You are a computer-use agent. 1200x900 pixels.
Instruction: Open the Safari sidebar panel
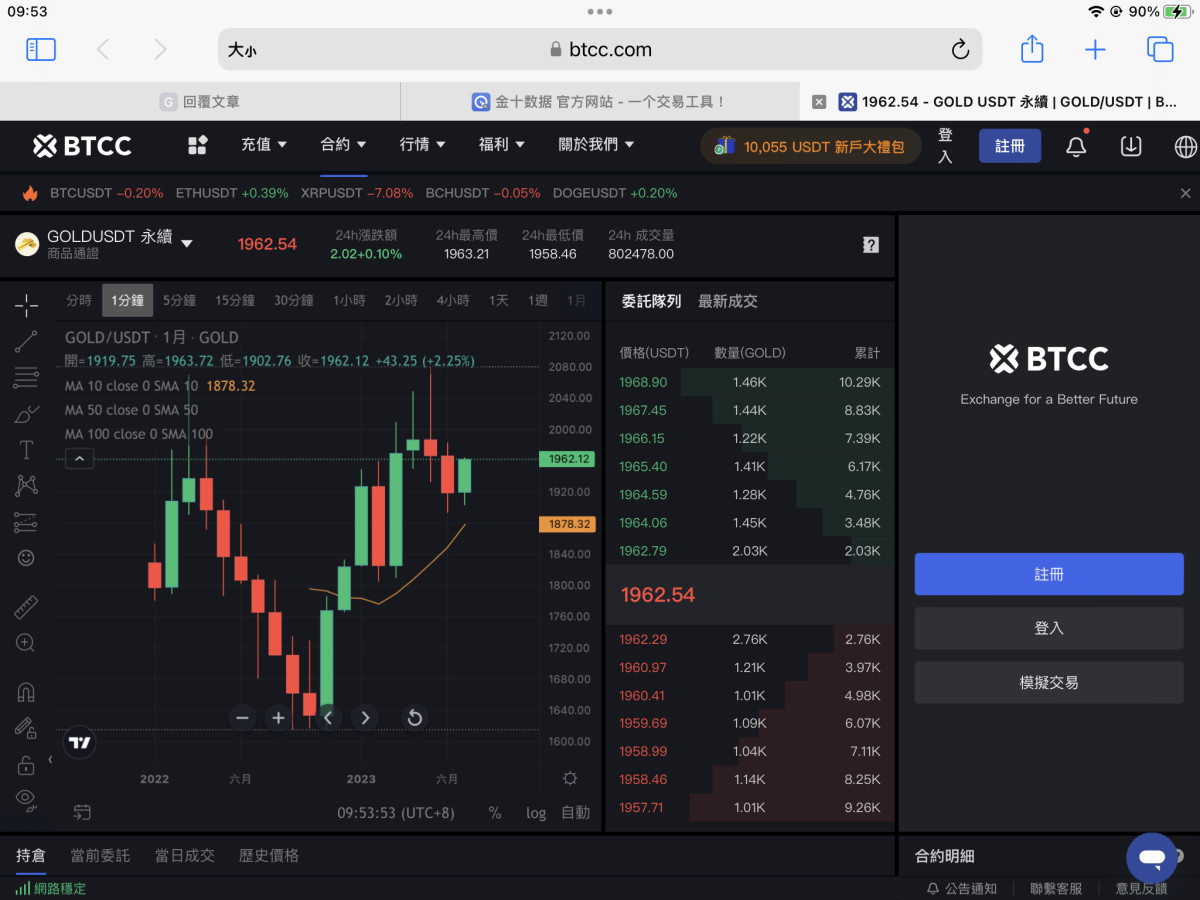[x=41, y=50]
